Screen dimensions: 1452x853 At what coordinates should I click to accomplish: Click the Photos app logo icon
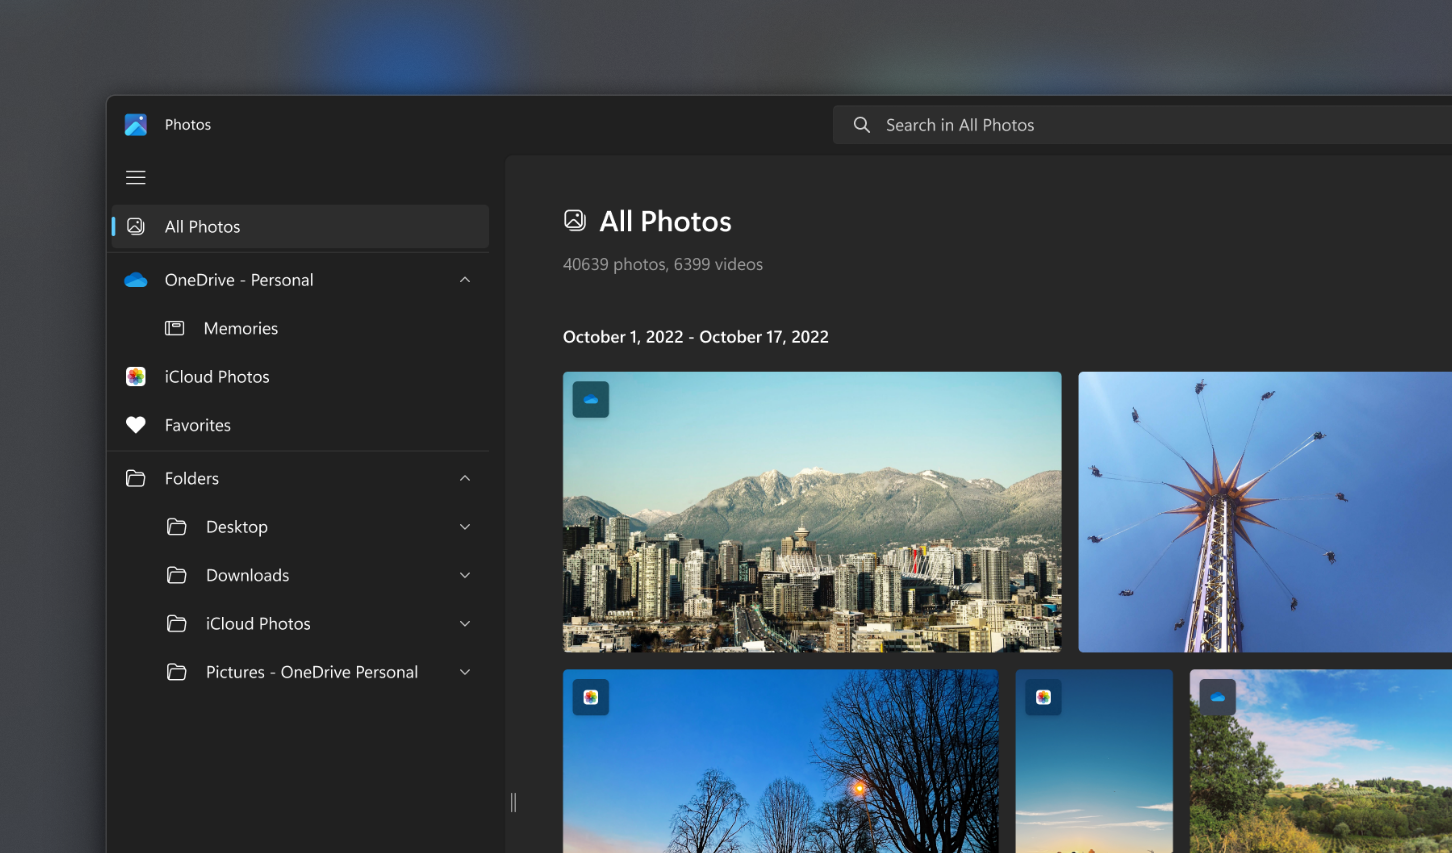point(136,124)
